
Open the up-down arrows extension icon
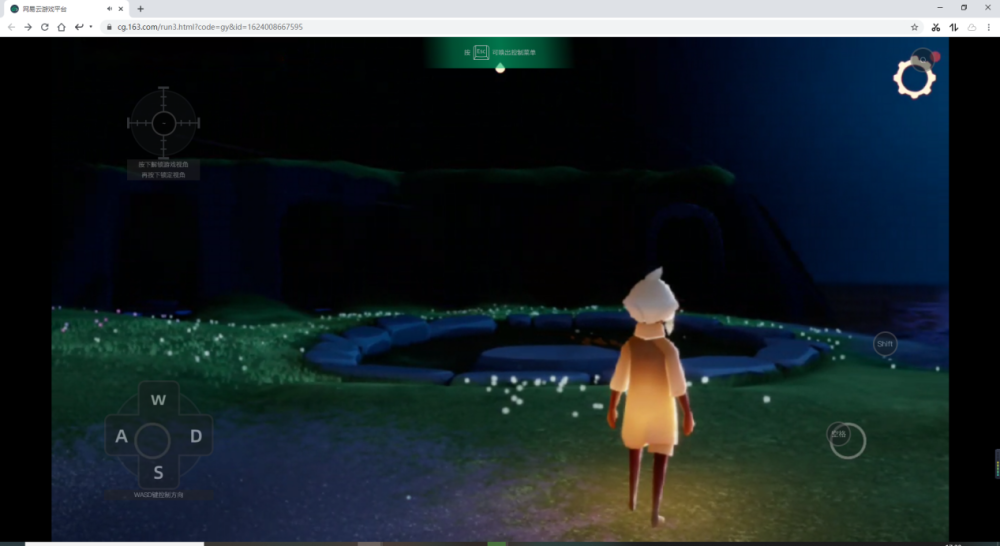click(953, 27)
